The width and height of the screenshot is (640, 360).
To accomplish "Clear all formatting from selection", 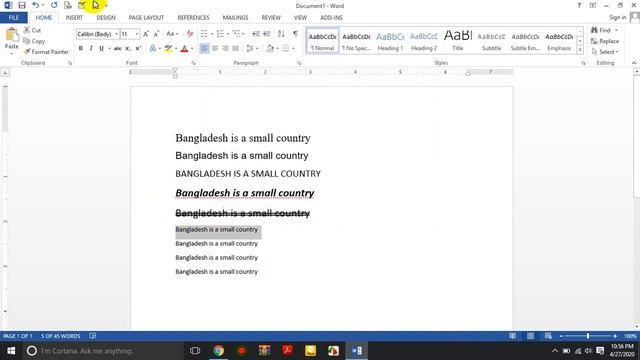I will [190, 34].
